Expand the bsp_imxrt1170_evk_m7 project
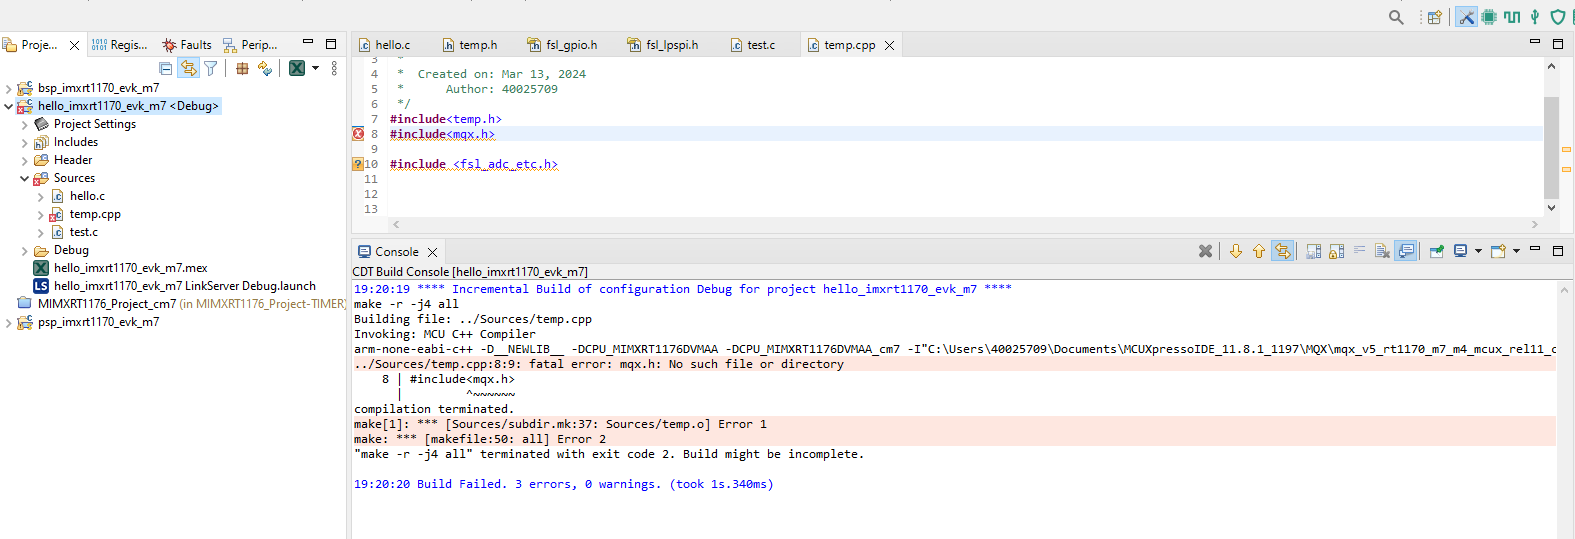 click(9, 88)
